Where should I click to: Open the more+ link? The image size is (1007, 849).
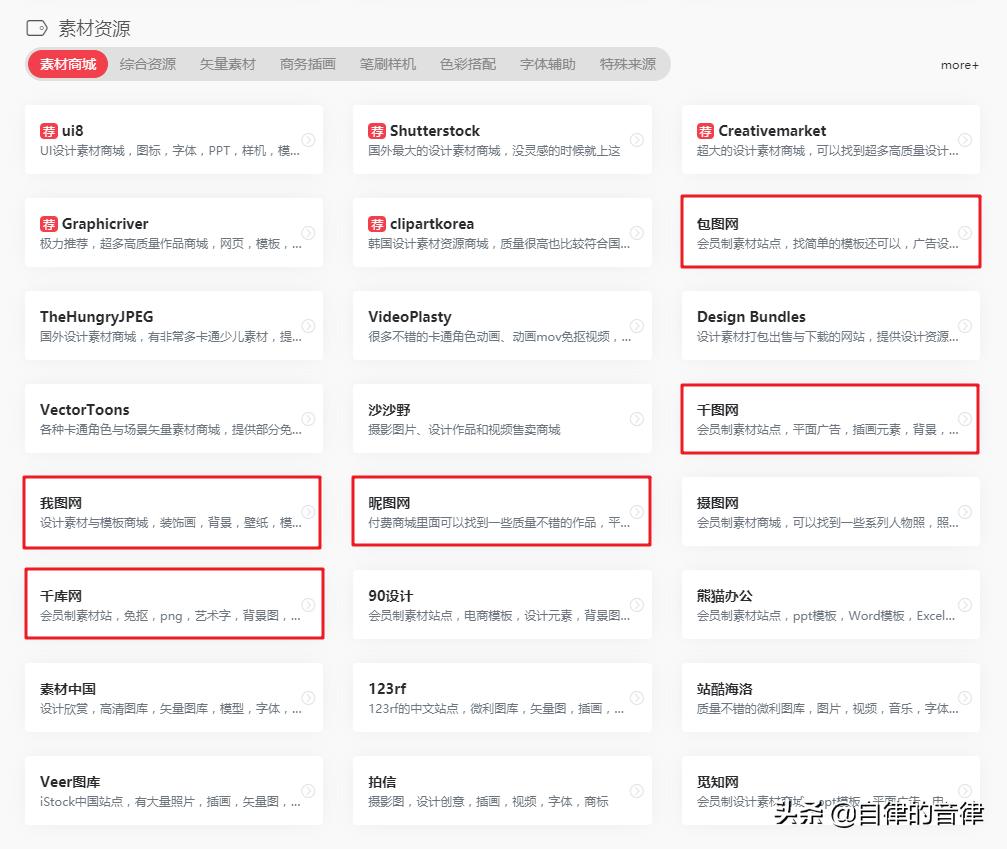pos(959,65)
